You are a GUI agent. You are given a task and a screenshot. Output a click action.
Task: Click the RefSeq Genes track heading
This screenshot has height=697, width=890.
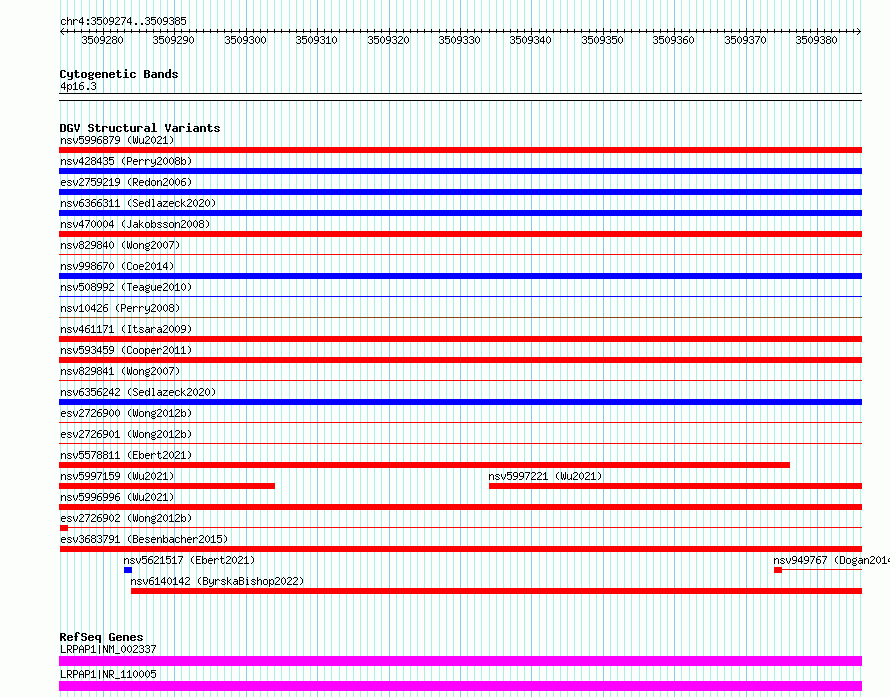101,637
